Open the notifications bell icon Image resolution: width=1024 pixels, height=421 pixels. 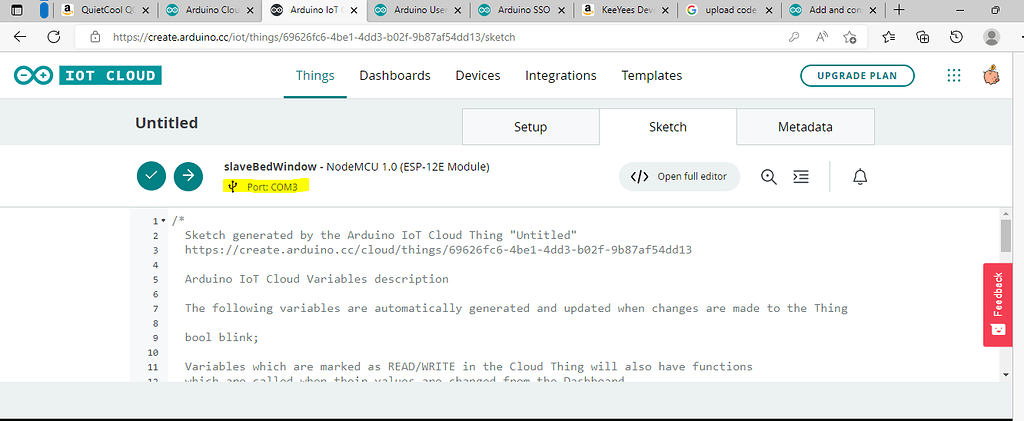861,176
